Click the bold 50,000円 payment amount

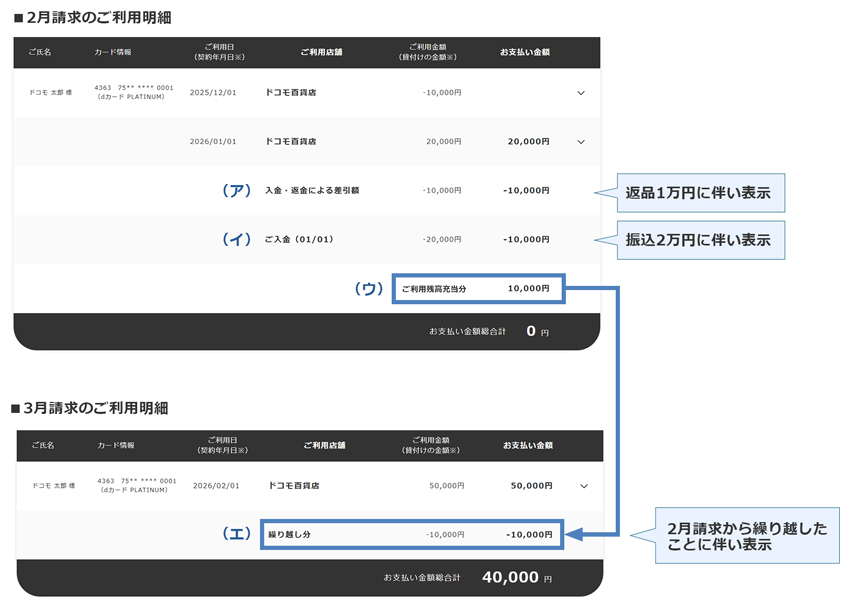click(532, 486)
